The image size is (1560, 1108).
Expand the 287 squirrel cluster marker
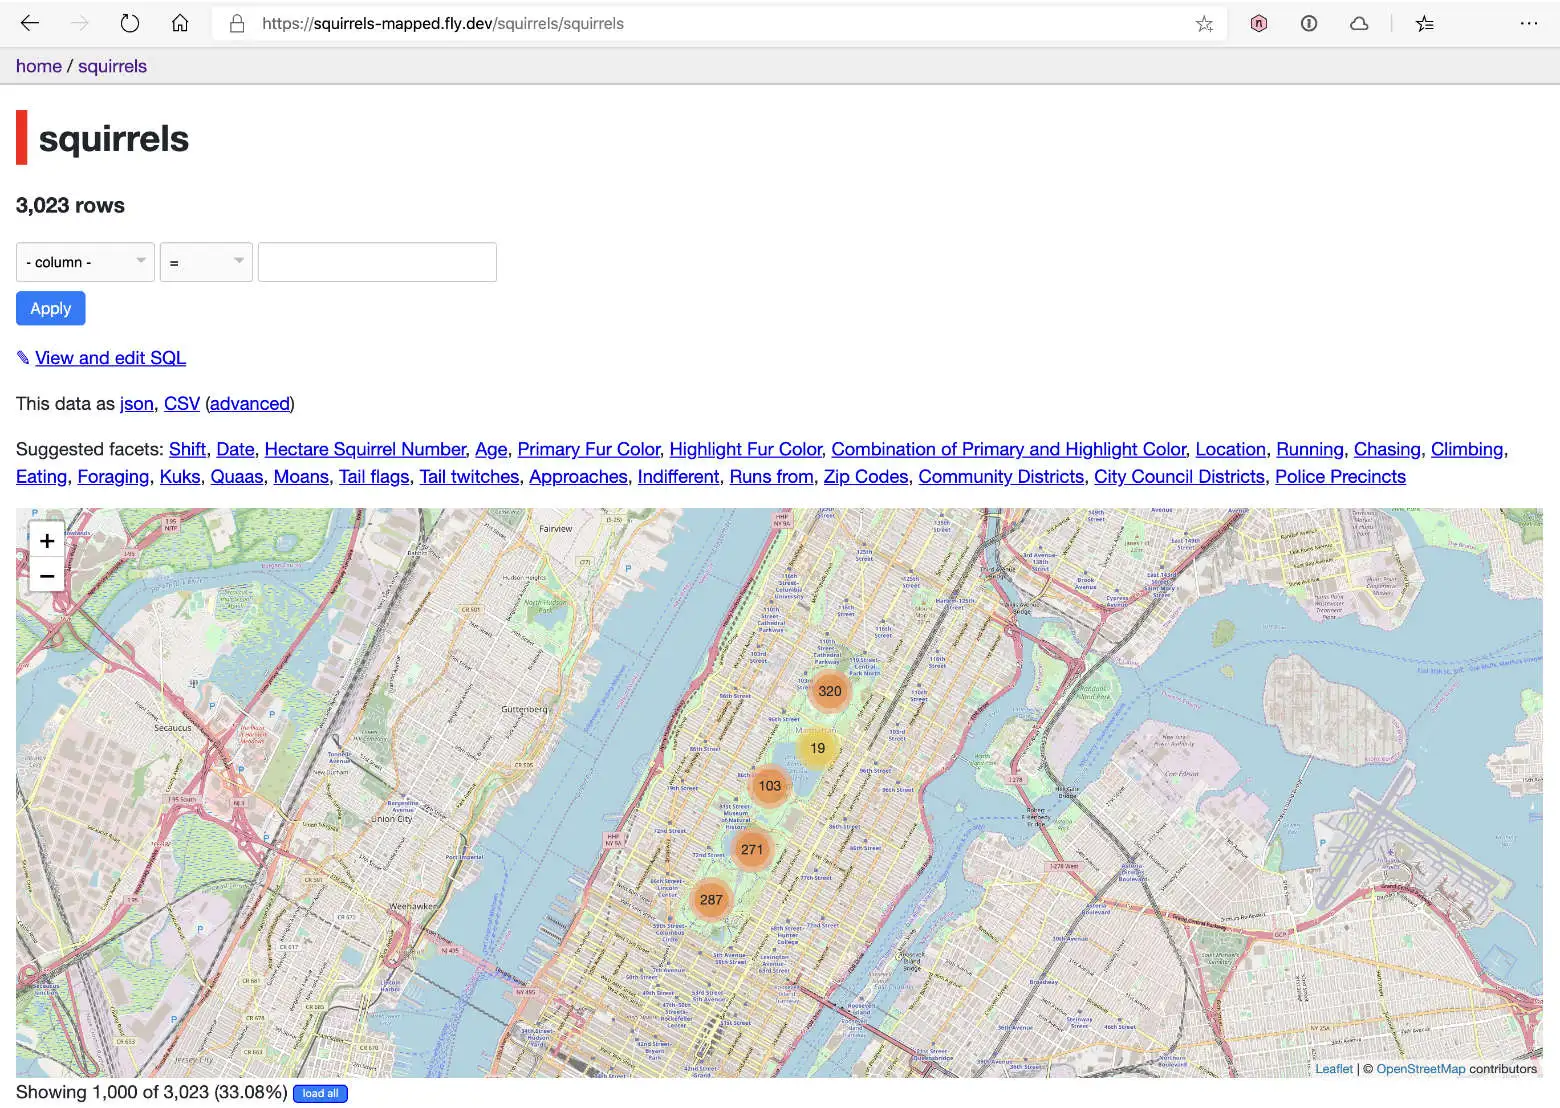click(x=711, y=899)
